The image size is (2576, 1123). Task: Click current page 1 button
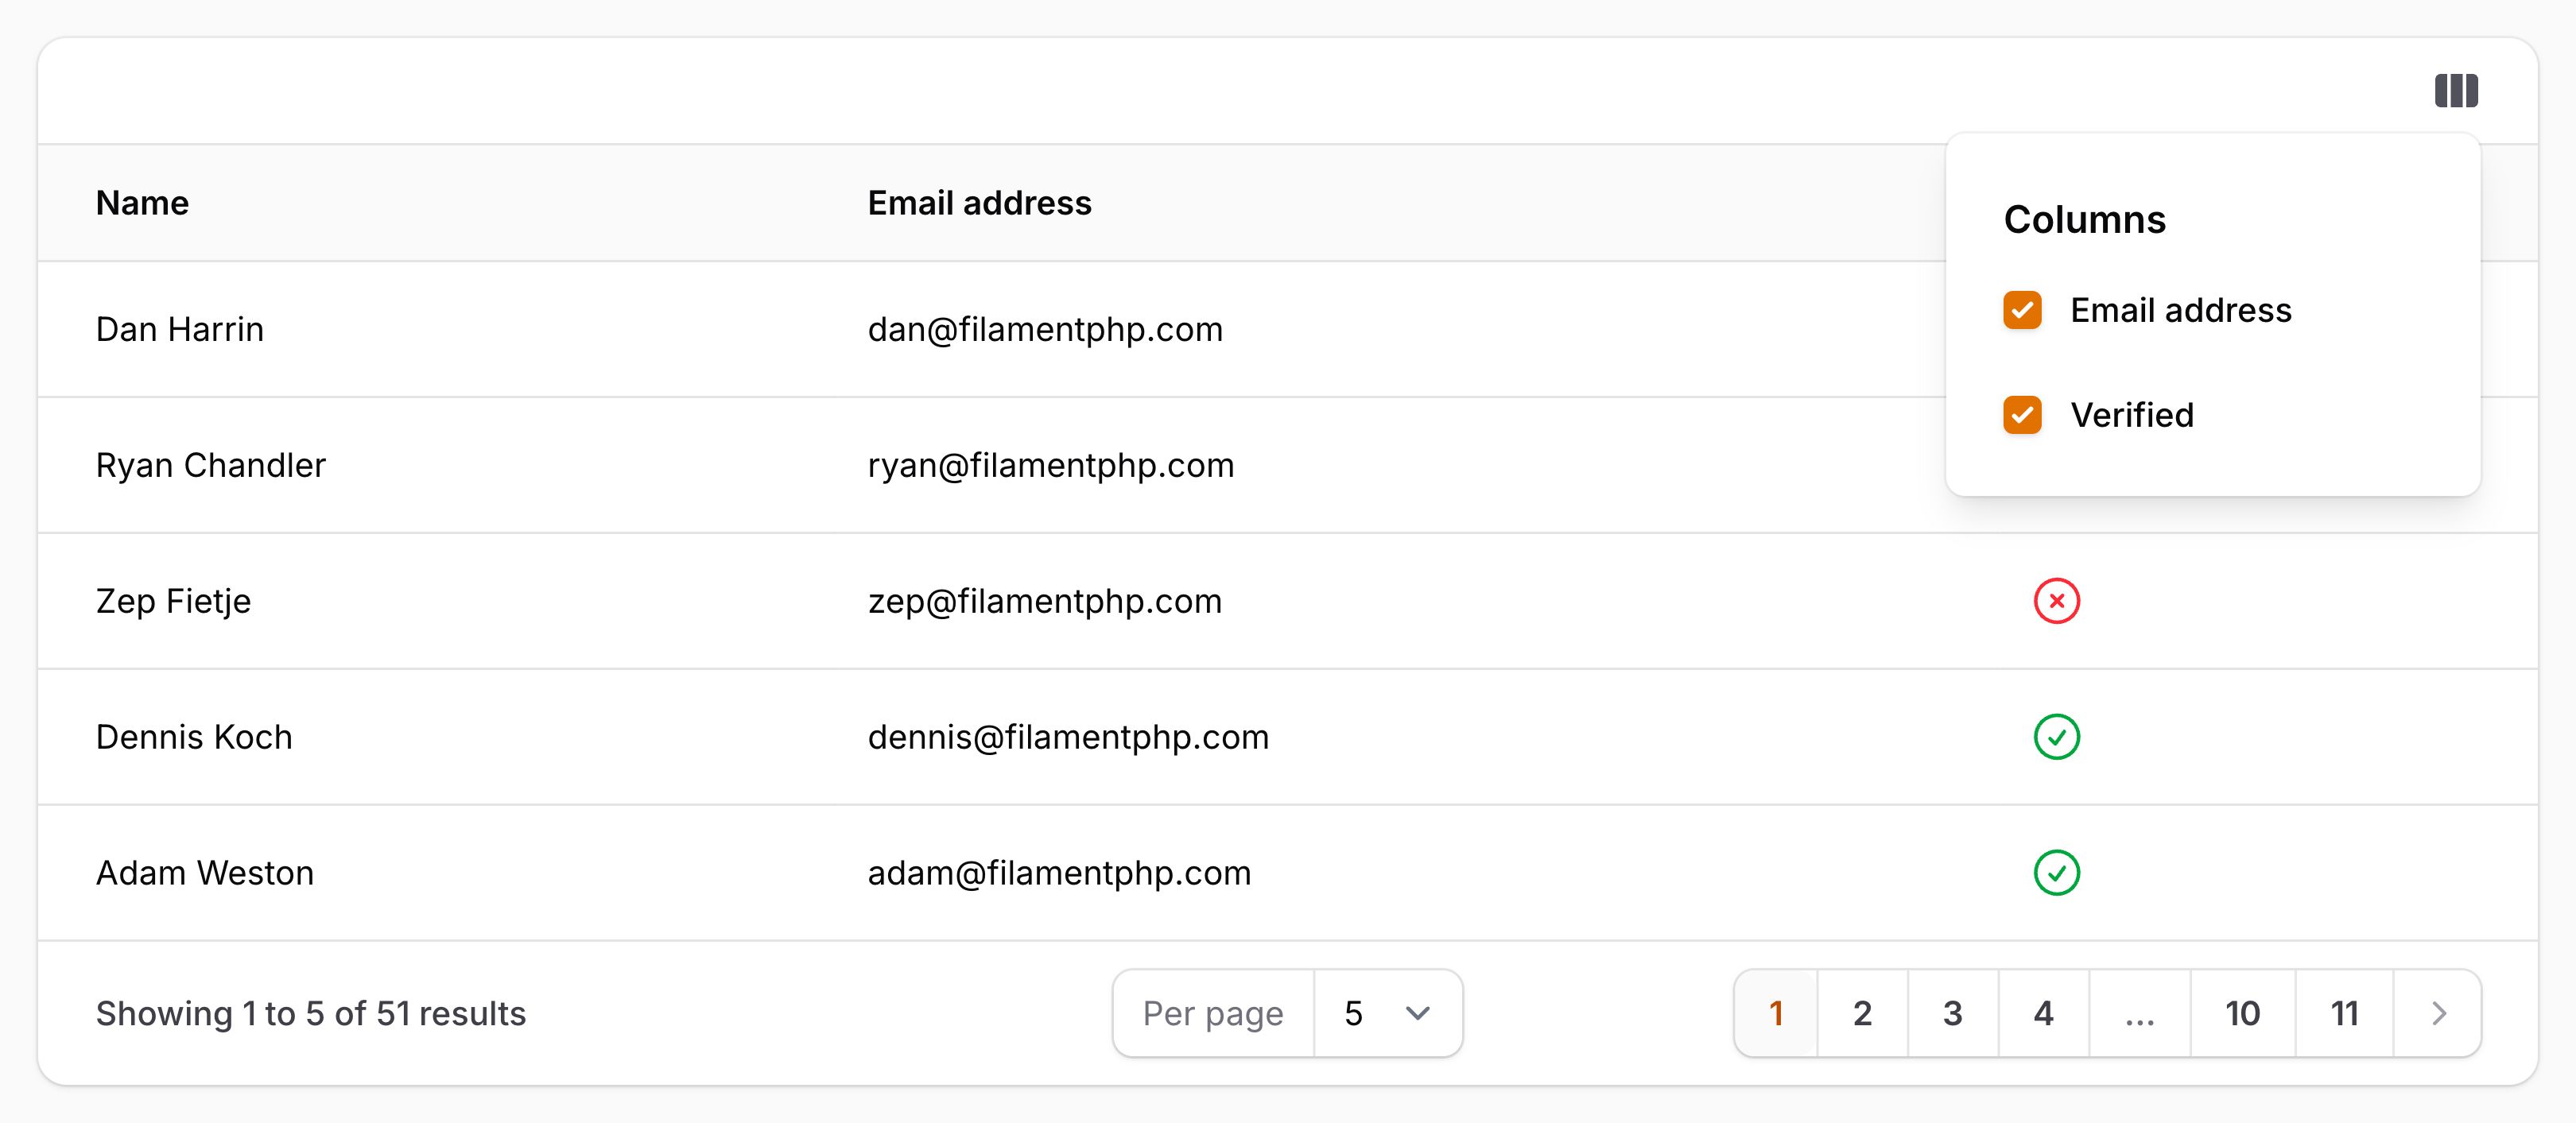point(1776,1013)
